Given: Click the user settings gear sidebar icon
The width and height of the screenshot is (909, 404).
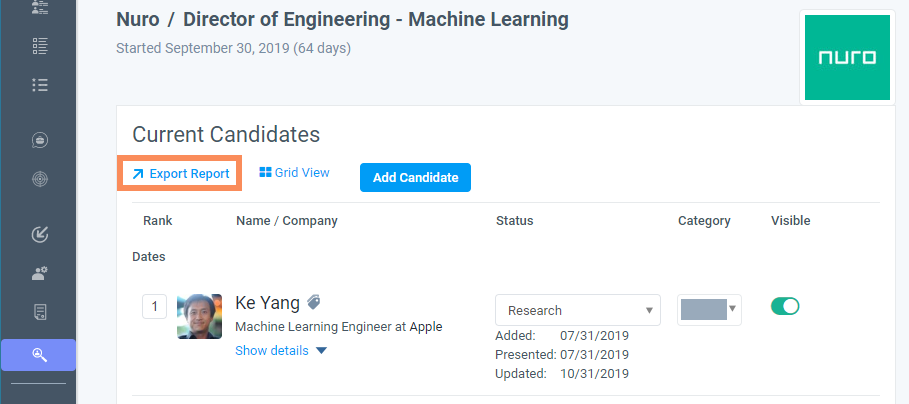Looking at the screenshot, I should (40, 272).
